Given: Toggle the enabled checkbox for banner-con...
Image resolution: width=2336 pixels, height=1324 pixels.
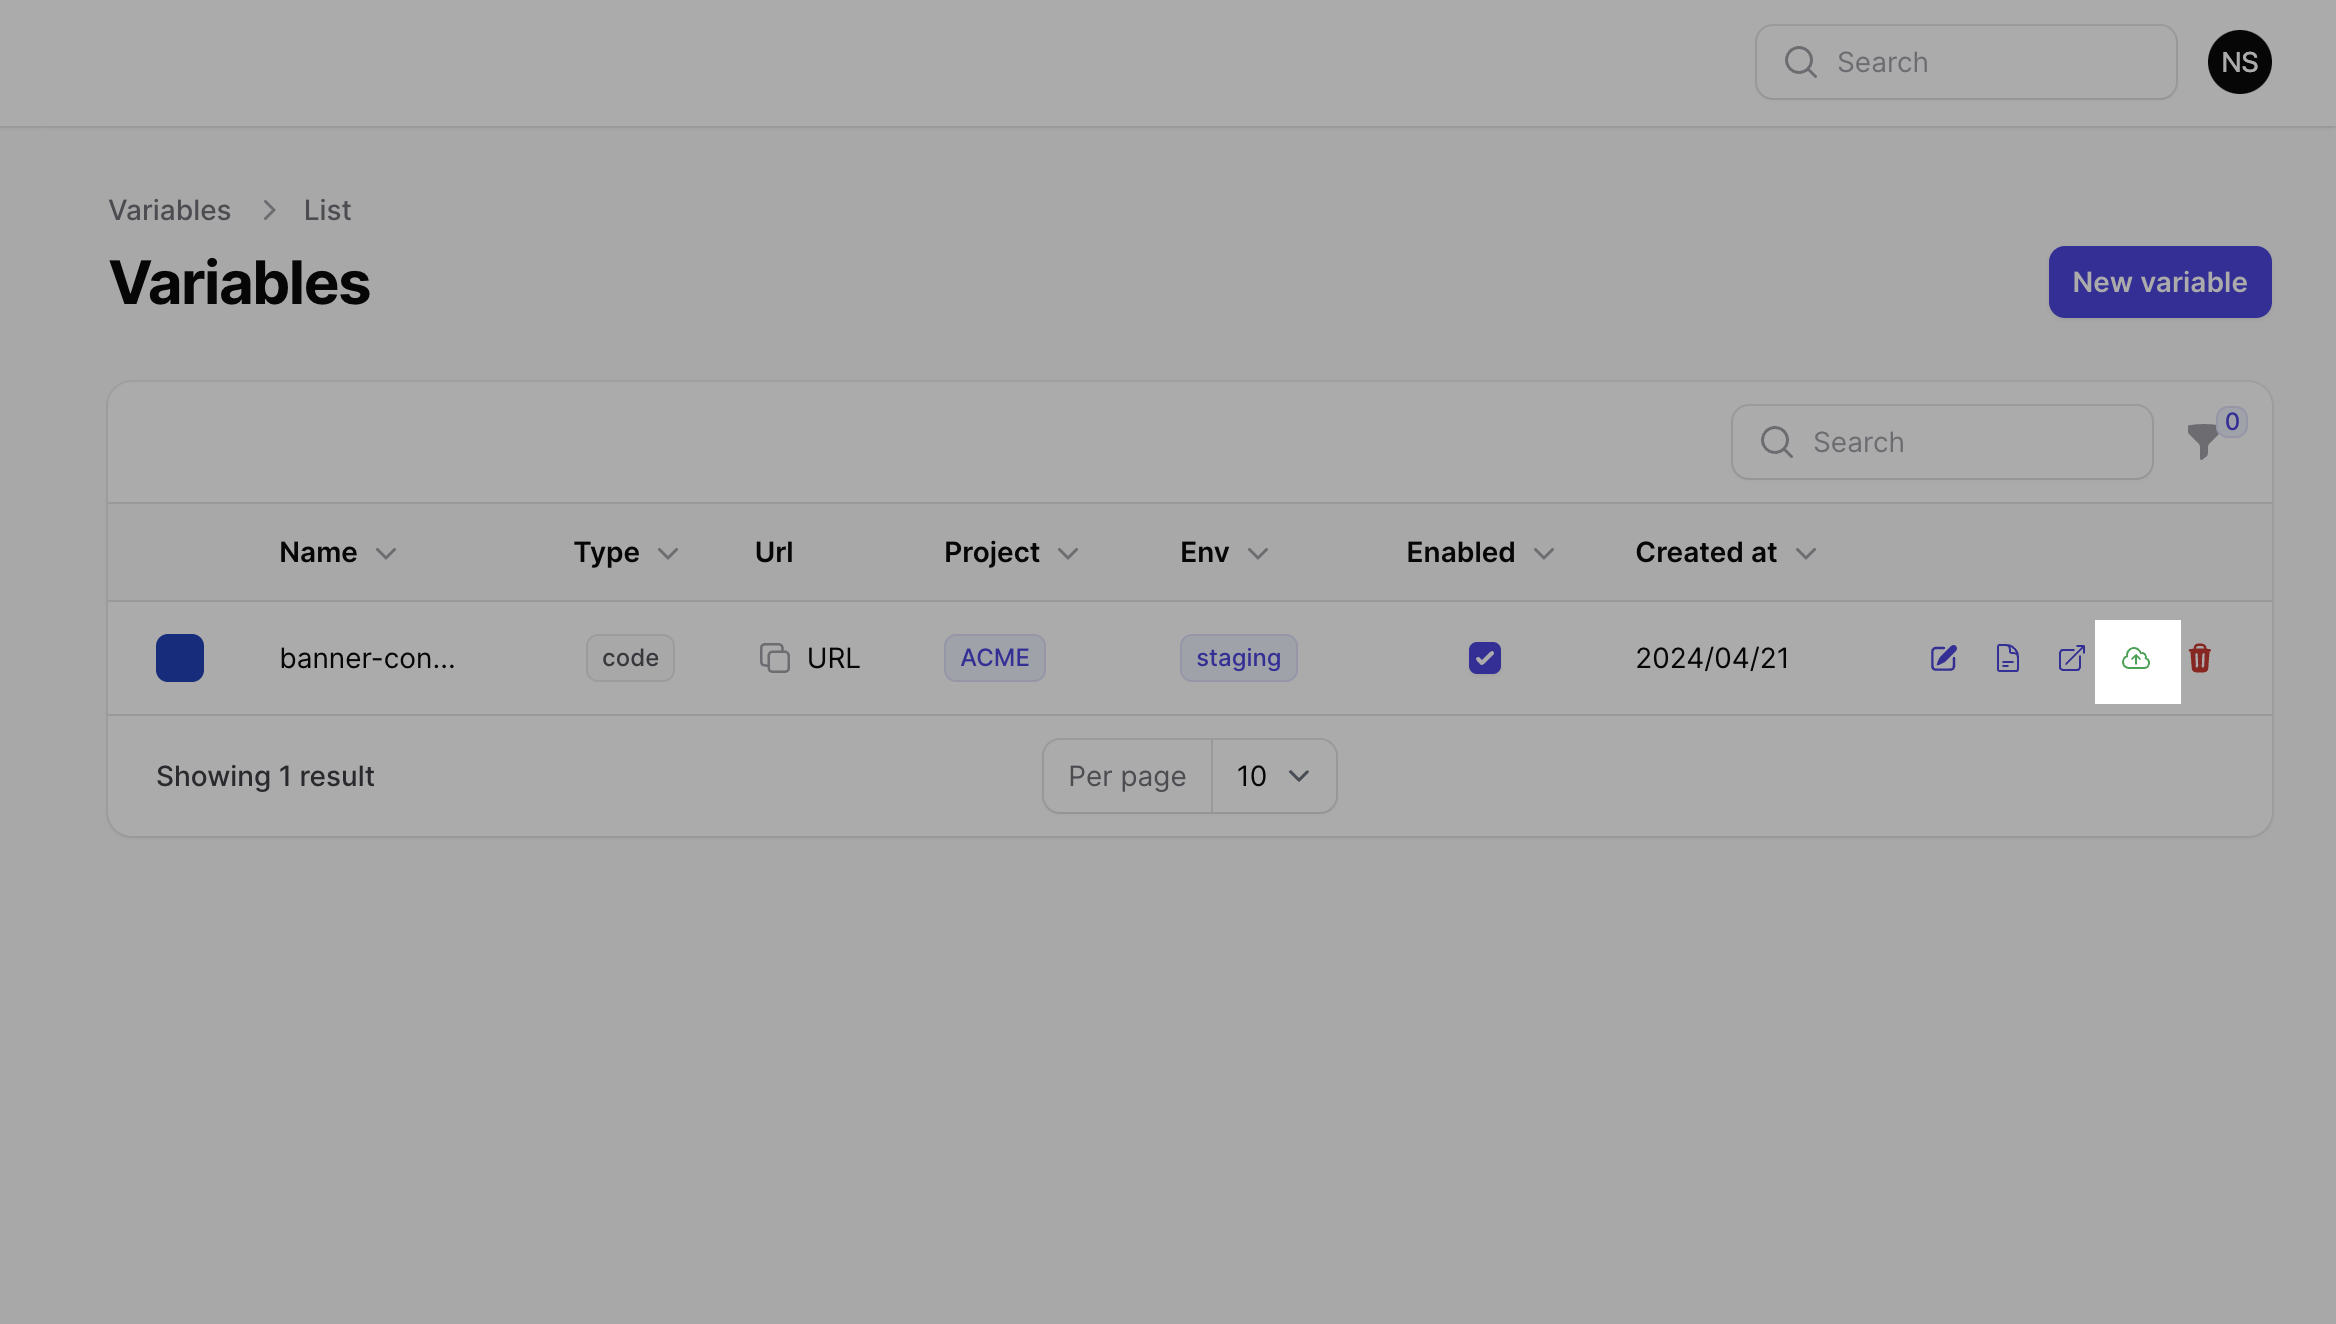Looking at the screenshot, I should [x=1484, y=656].
